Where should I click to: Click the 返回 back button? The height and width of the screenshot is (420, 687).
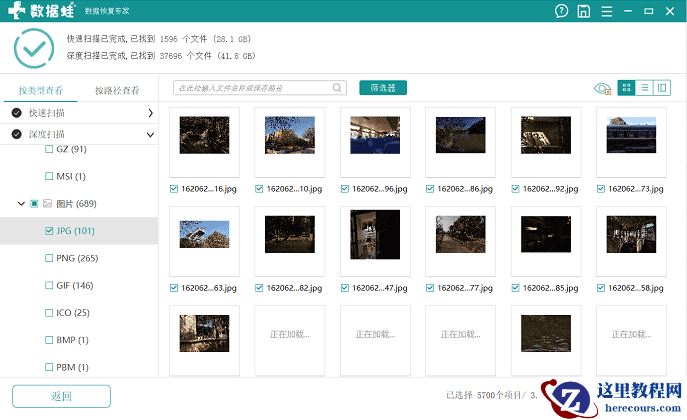[x=61, y=396]
